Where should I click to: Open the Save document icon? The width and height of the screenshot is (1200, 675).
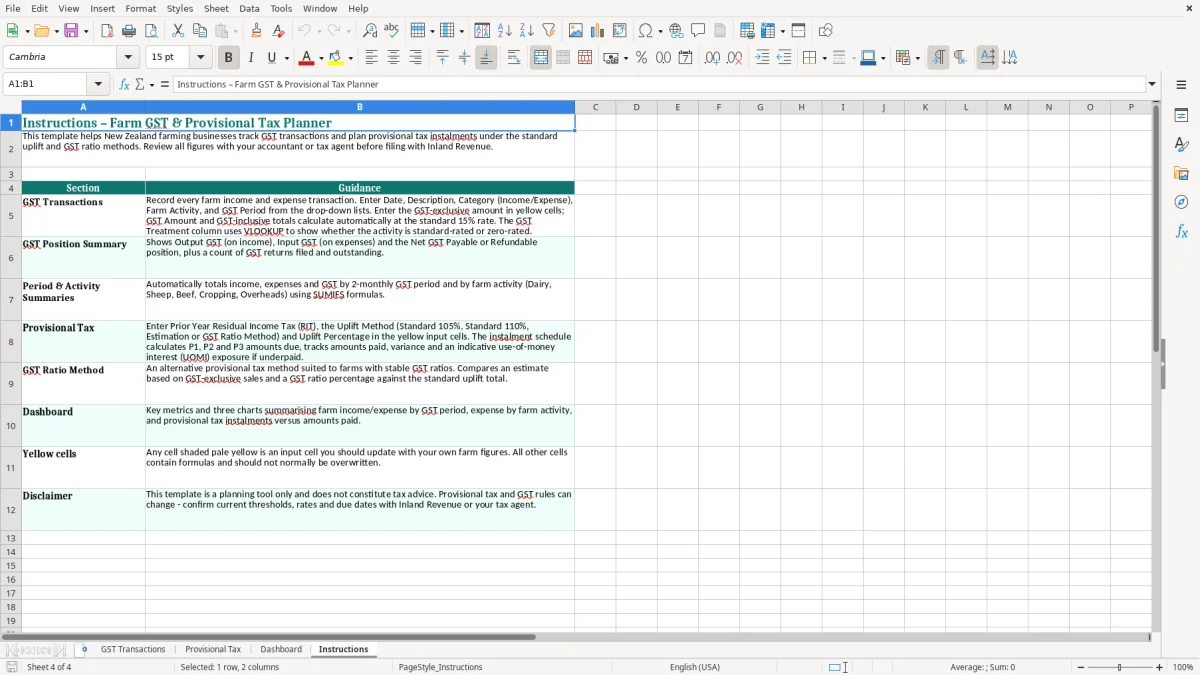coord(71,31)
